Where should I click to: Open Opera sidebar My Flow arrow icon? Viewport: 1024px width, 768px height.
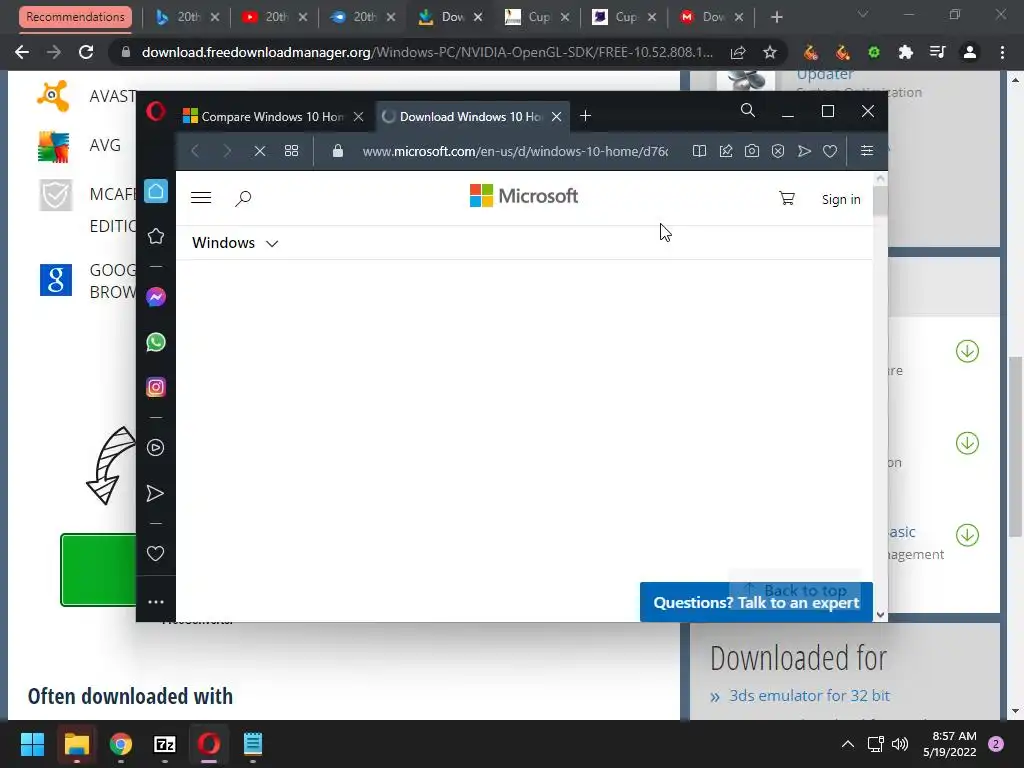click(x=155, y=493)
